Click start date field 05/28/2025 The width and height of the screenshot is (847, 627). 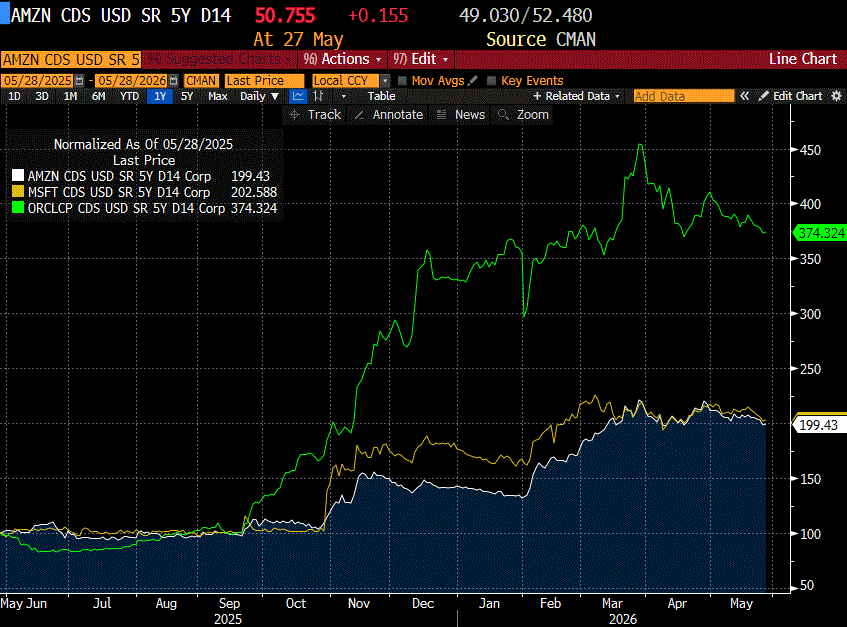click(38, 80)
